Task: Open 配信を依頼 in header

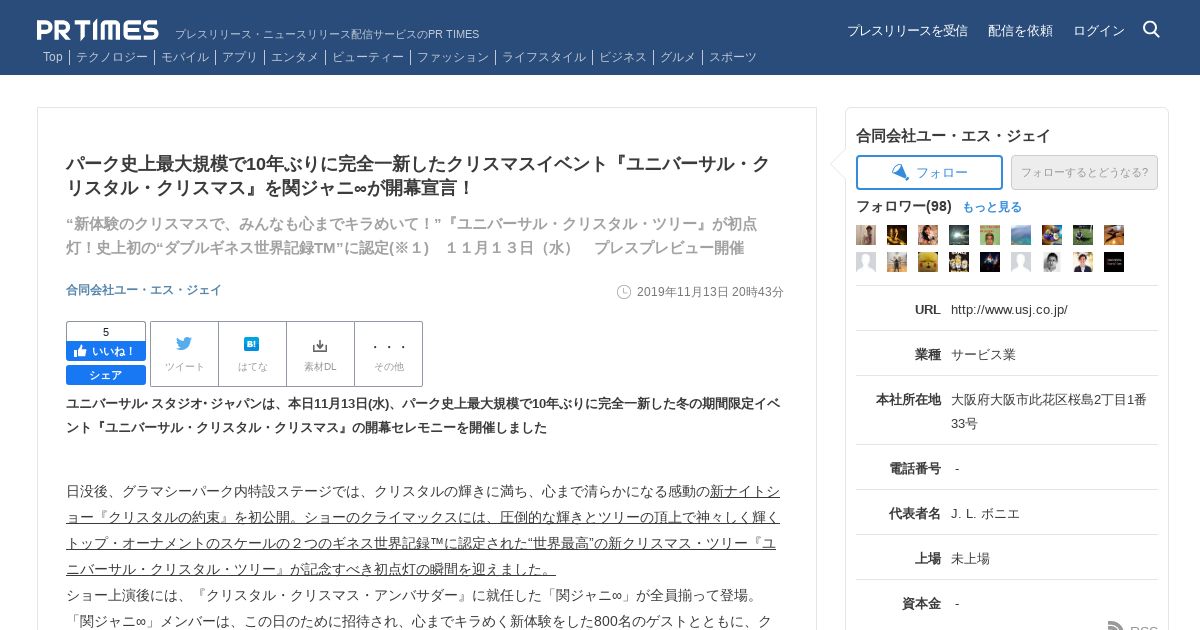Action: point(1020,30)
